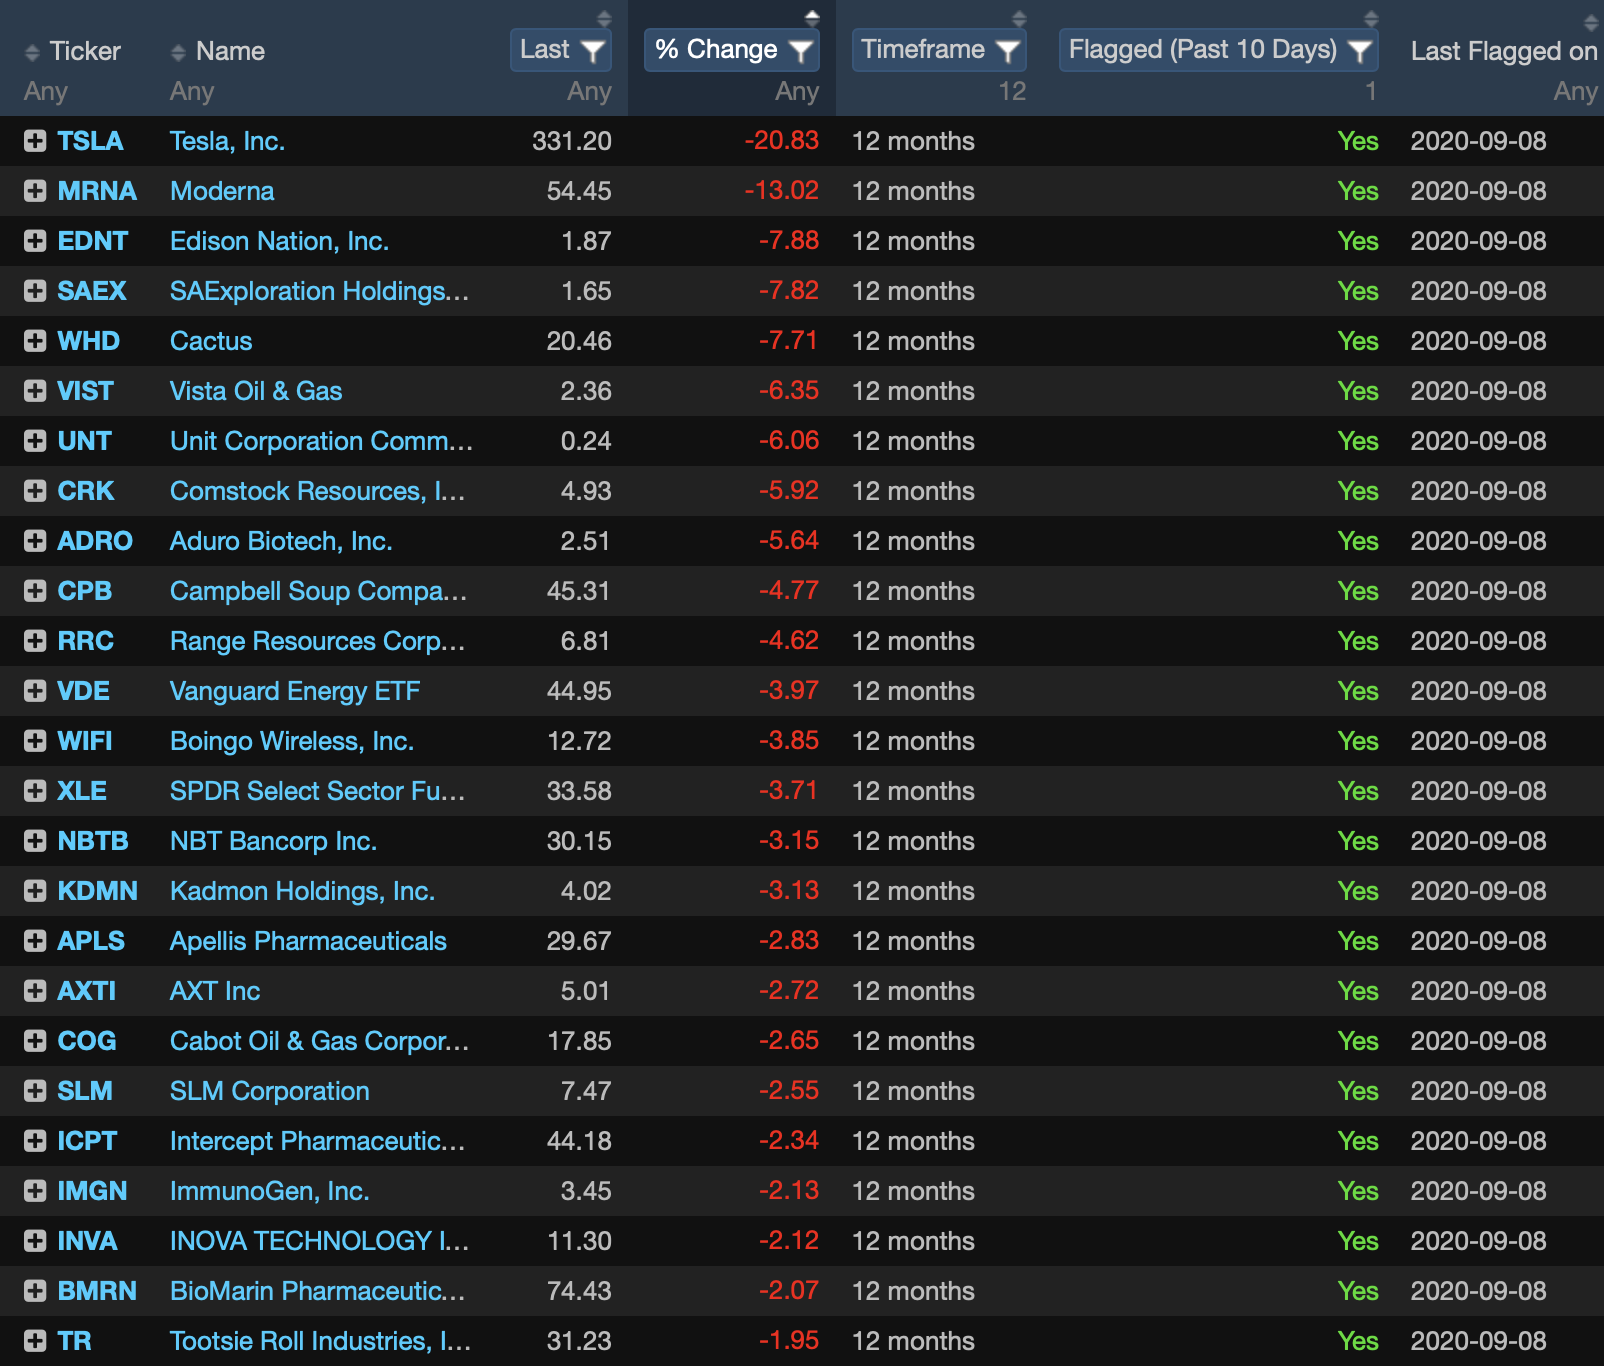Click the filter funnel icon on Last column
This screenshot has height=1366, width=1604.
click(593, 50)
